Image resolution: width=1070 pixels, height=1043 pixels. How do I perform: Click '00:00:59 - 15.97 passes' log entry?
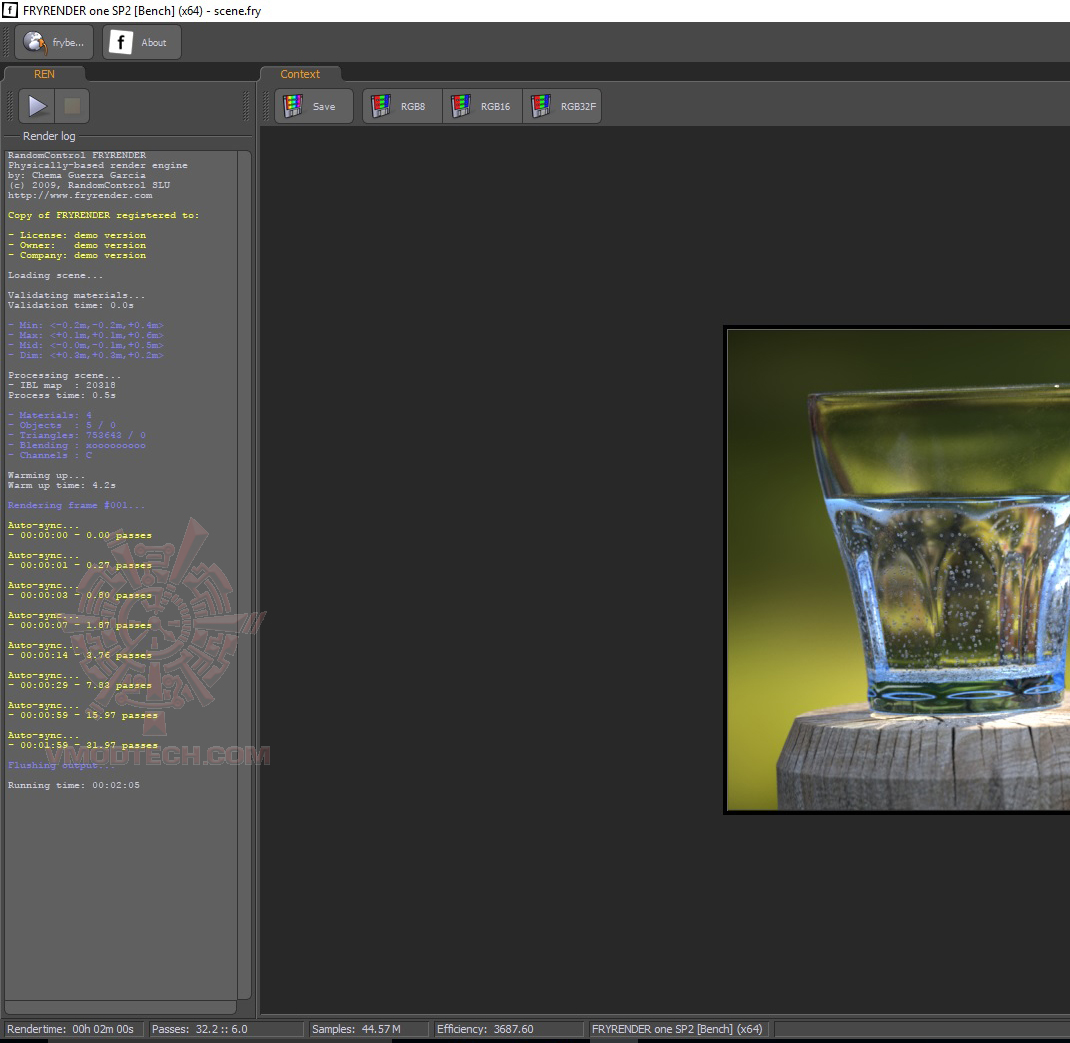(83, 715)
